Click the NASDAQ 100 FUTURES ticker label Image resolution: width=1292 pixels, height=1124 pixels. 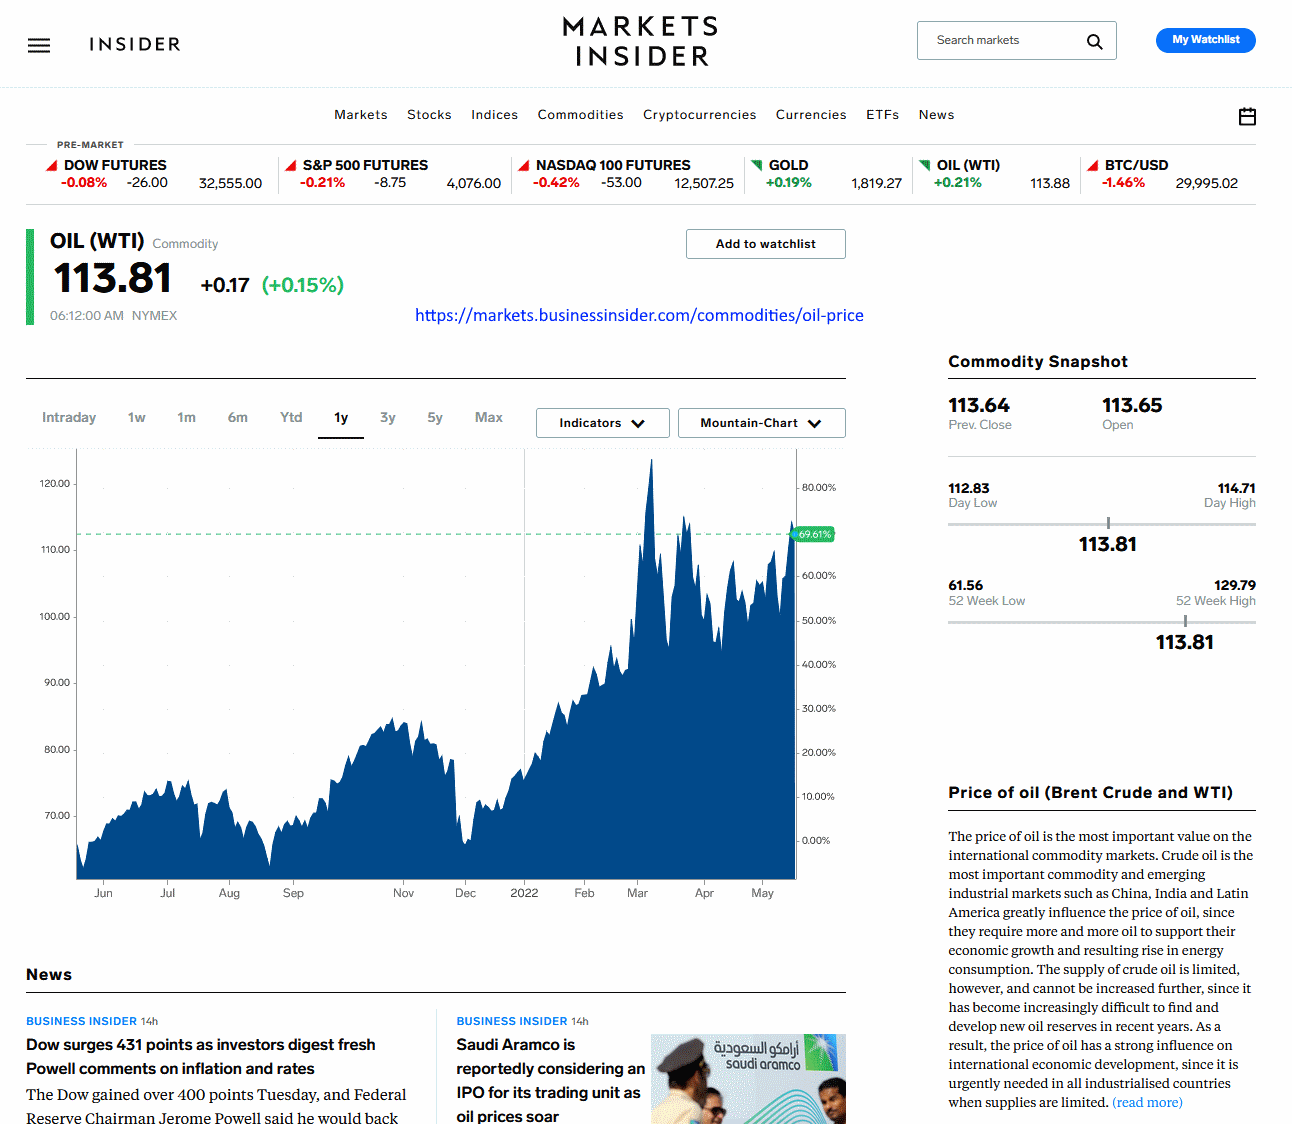613,165
